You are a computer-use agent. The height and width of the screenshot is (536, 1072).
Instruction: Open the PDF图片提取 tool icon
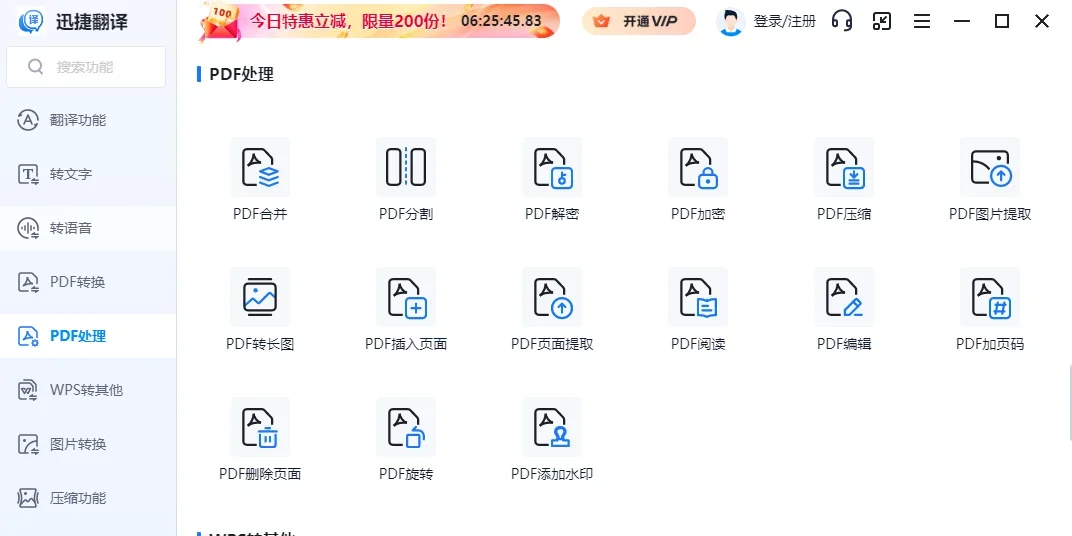coord(990,167)
